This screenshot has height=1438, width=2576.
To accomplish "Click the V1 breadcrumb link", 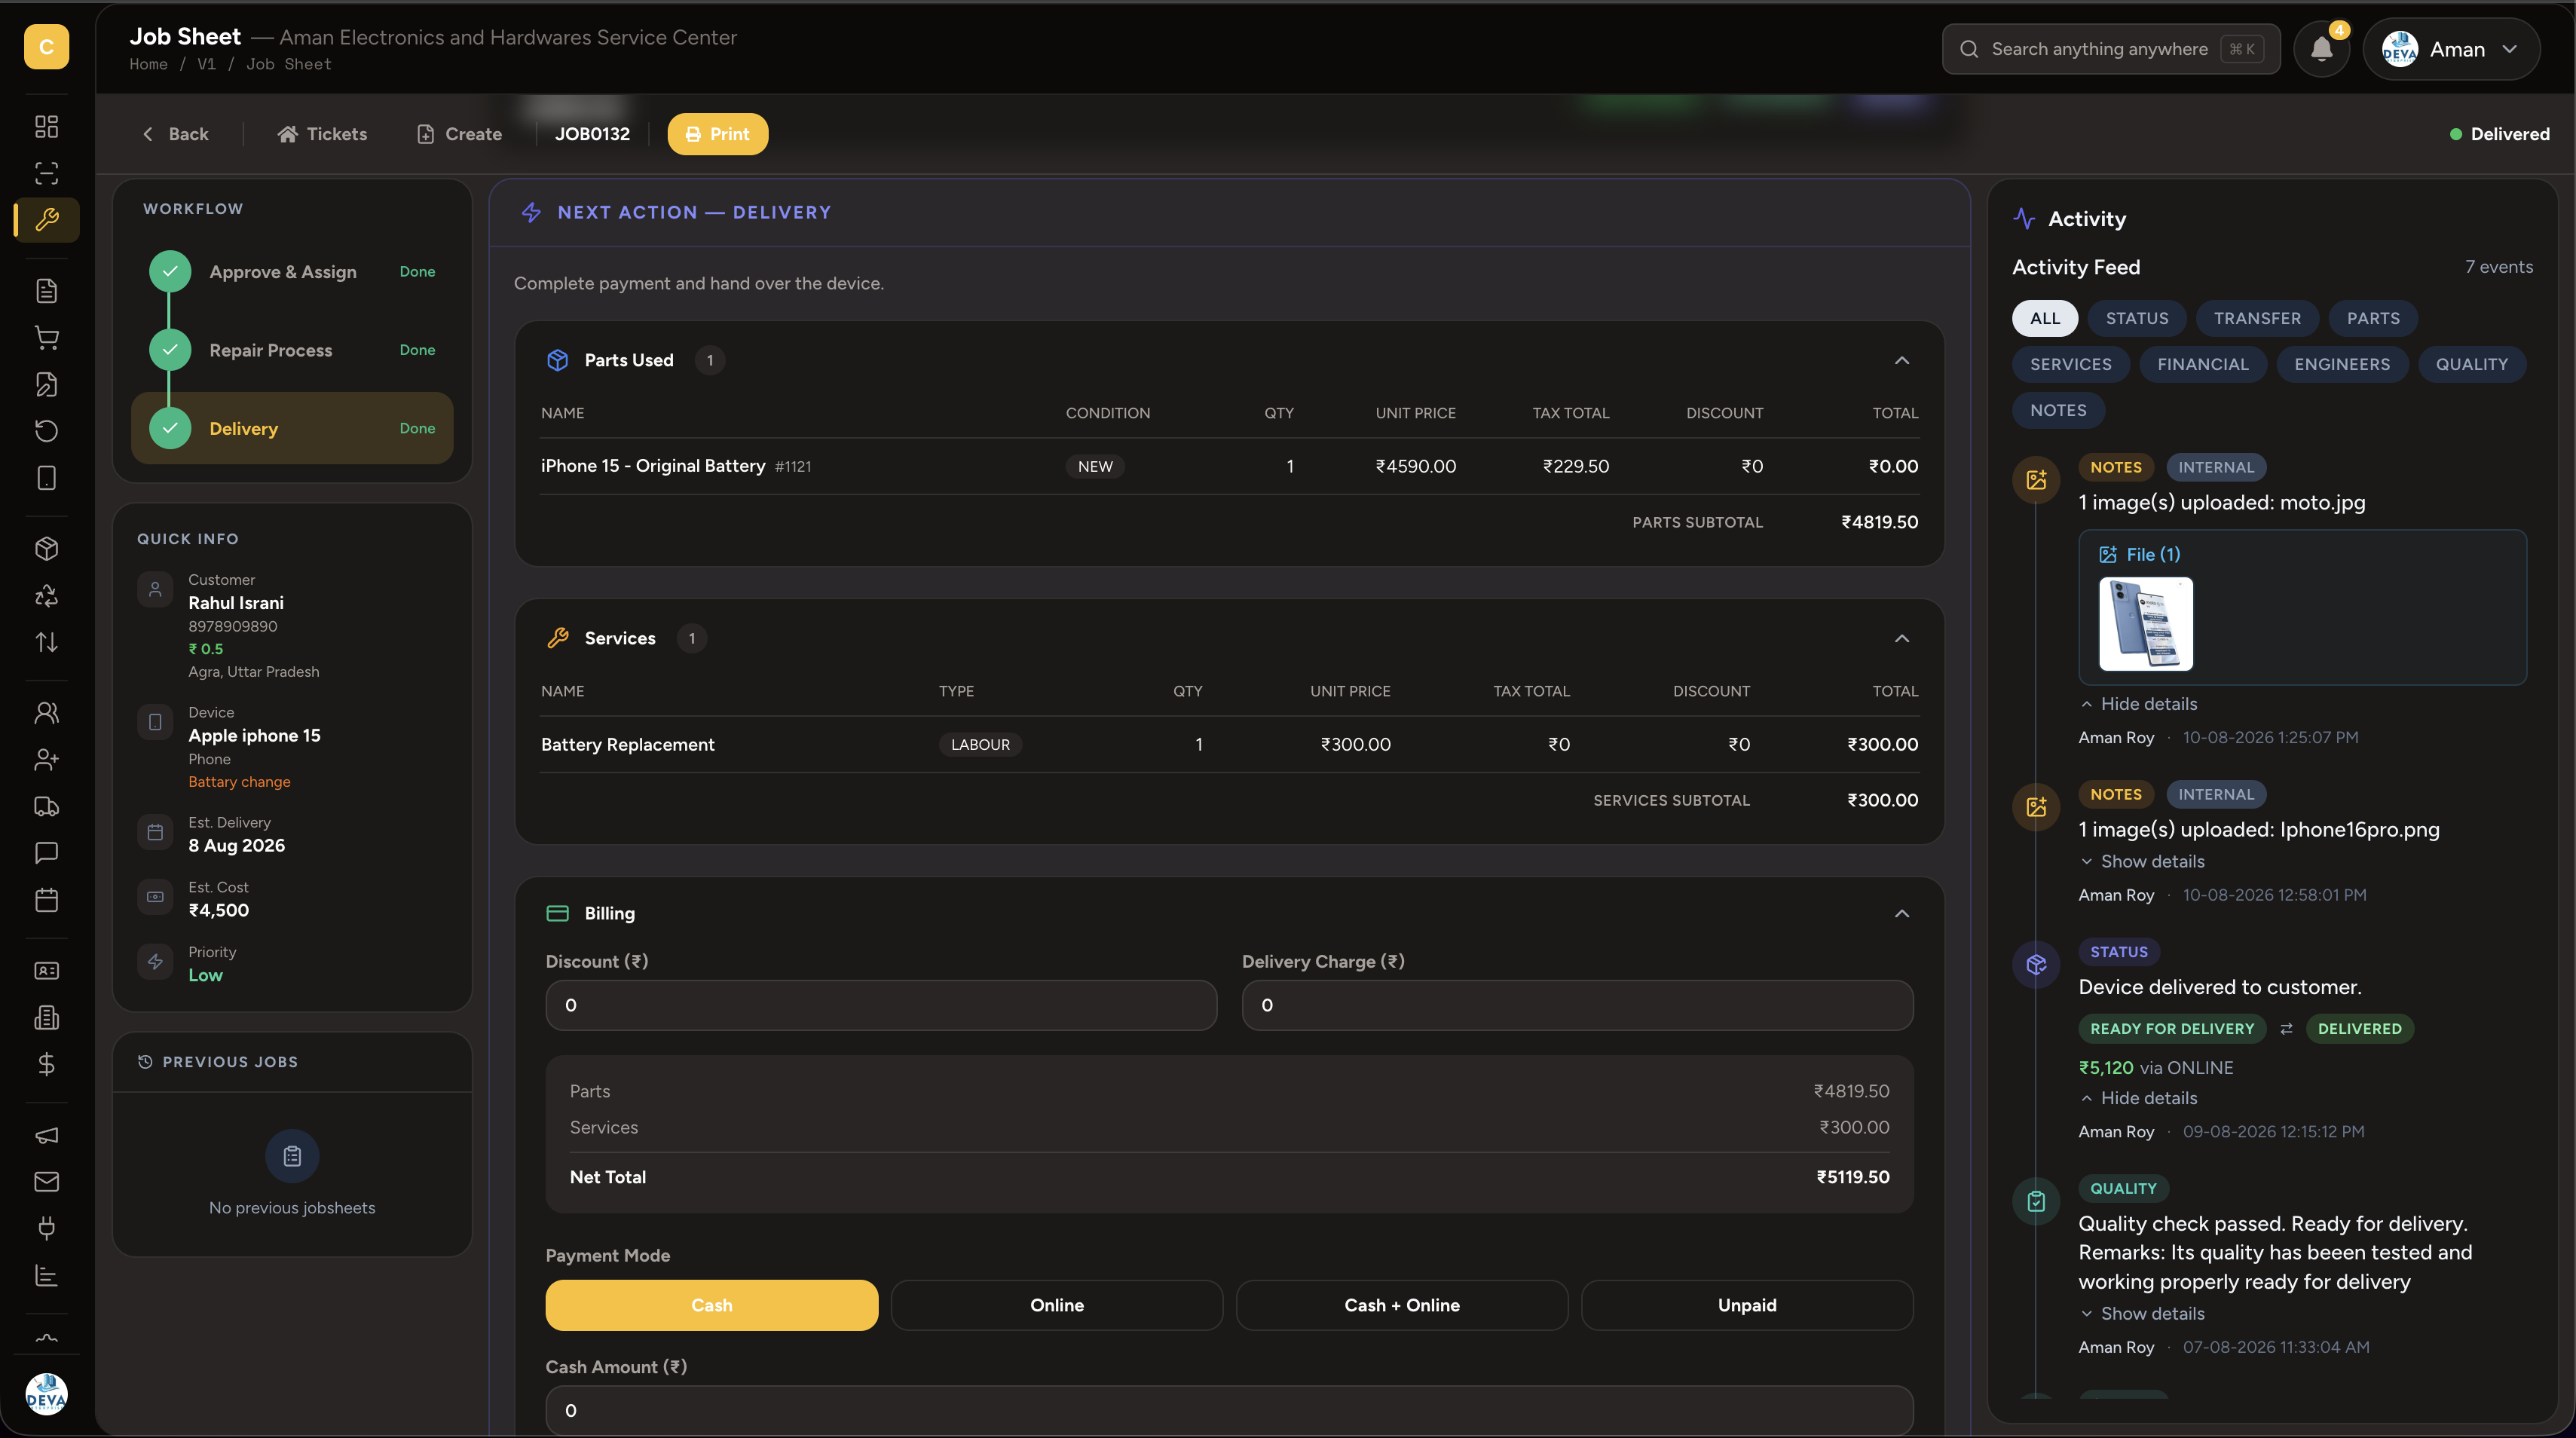I will (x=206, y=64).
